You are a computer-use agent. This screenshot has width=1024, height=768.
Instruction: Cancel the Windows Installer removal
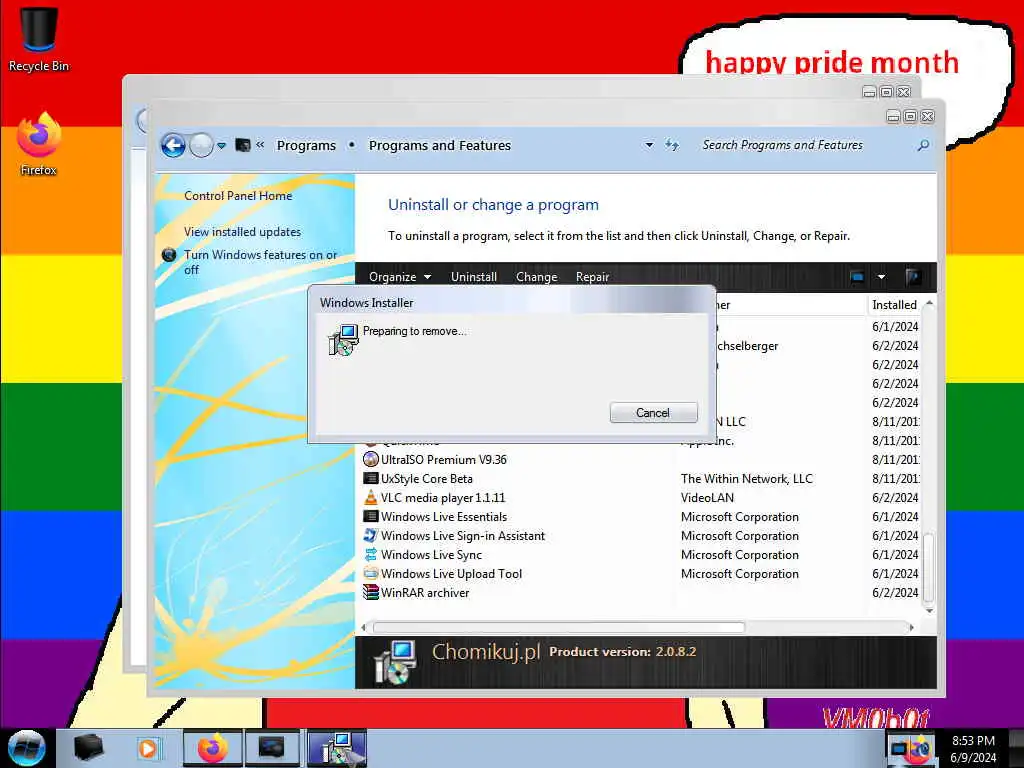point(653,413)
